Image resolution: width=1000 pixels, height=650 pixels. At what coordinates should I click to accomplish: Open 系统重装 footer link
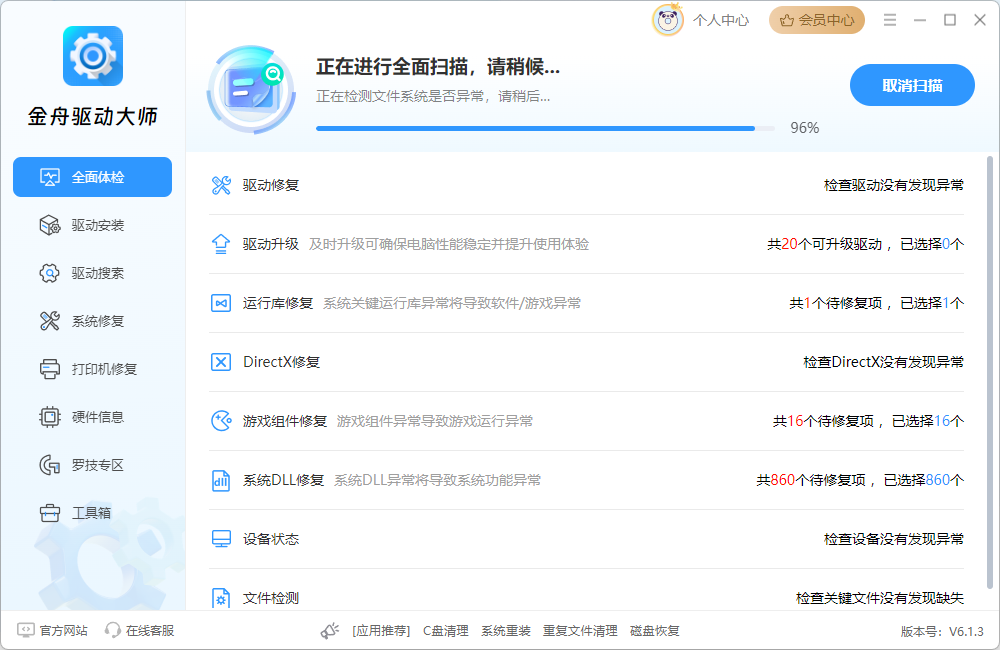(506, 631)
